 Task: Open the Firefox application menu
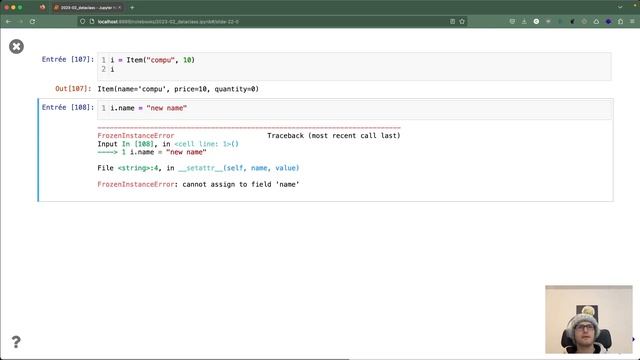(x=632, y=21)
